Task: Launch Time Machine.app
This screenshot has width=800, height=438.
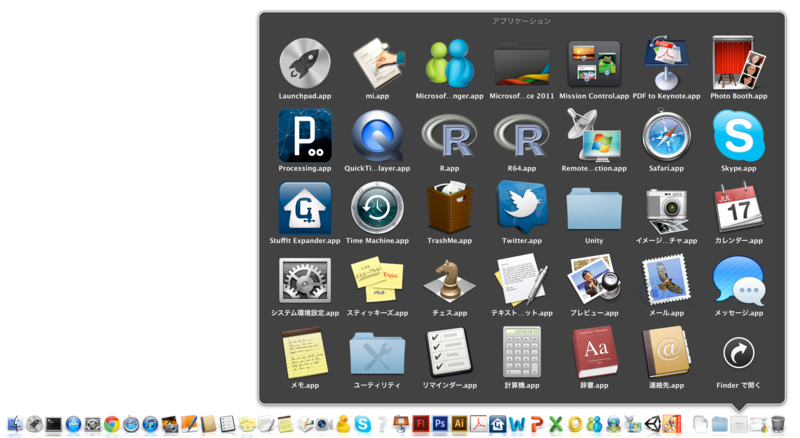Action: click(x=377, y=208)
